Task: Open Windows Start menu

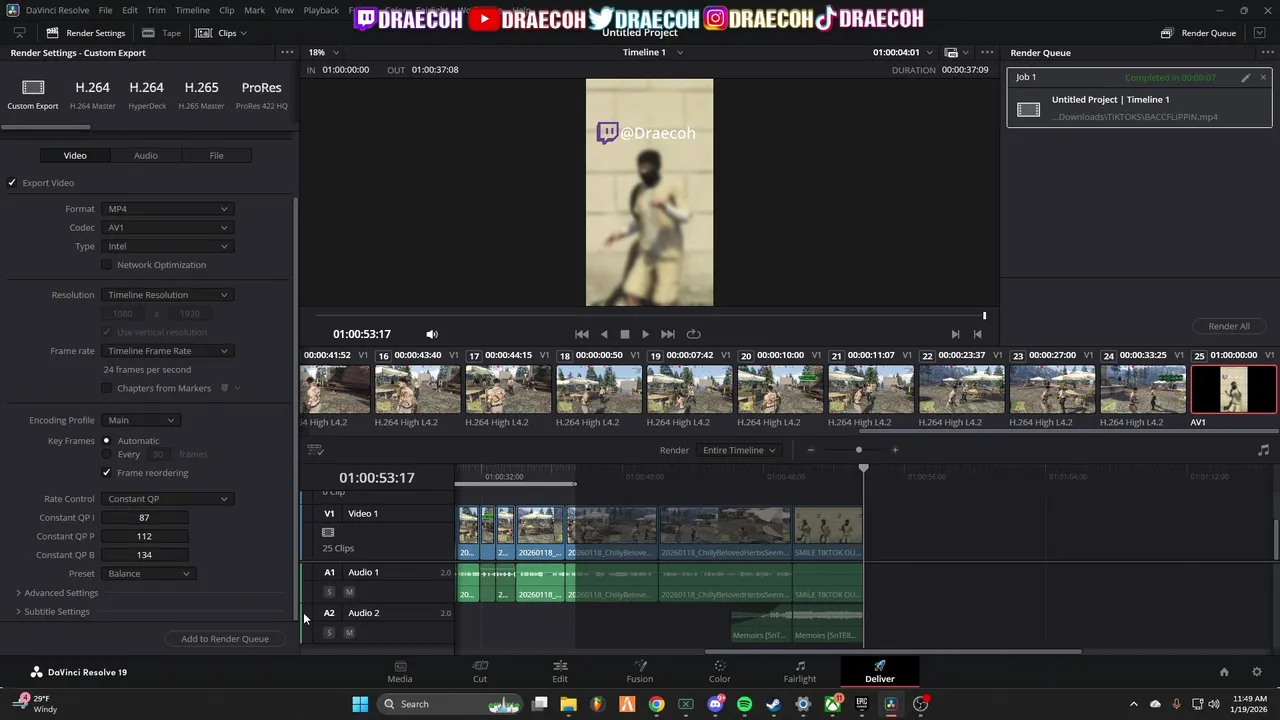Action: coord(360,704)
